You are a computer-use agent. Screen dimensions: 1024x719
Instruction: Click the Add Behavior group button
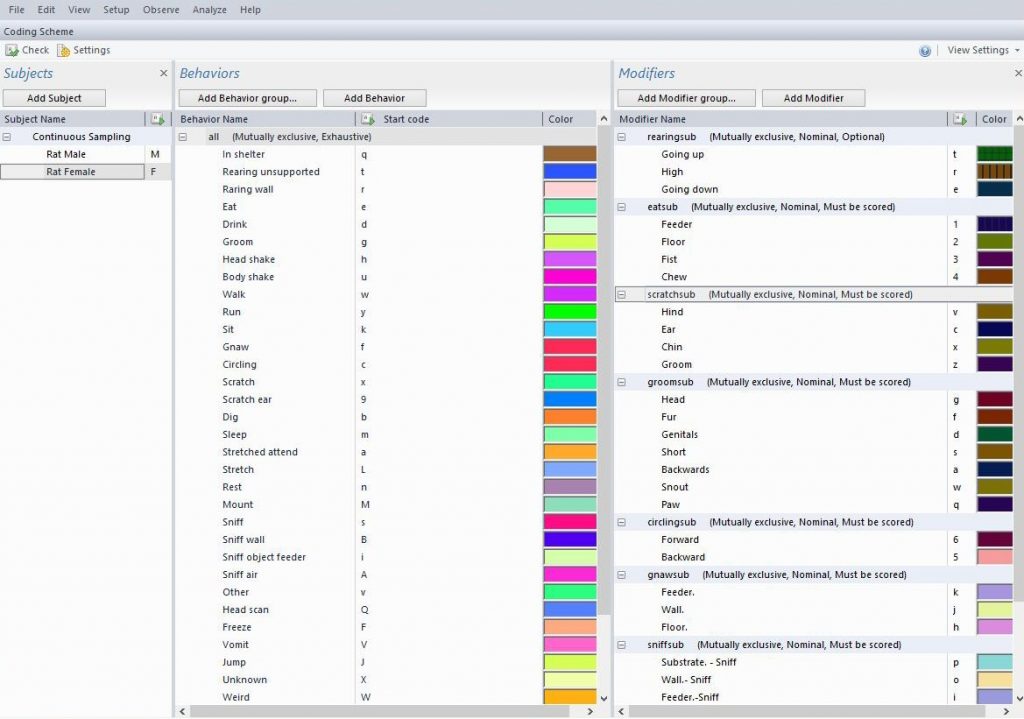[x=247, y=98]
